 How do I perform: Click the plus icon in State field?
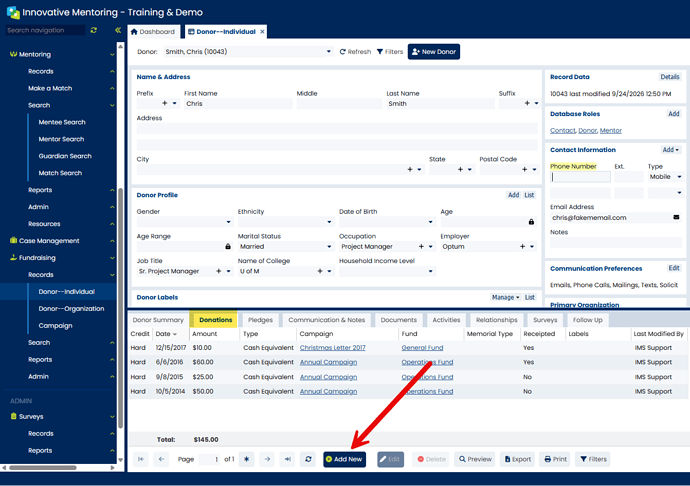(460, 169)
